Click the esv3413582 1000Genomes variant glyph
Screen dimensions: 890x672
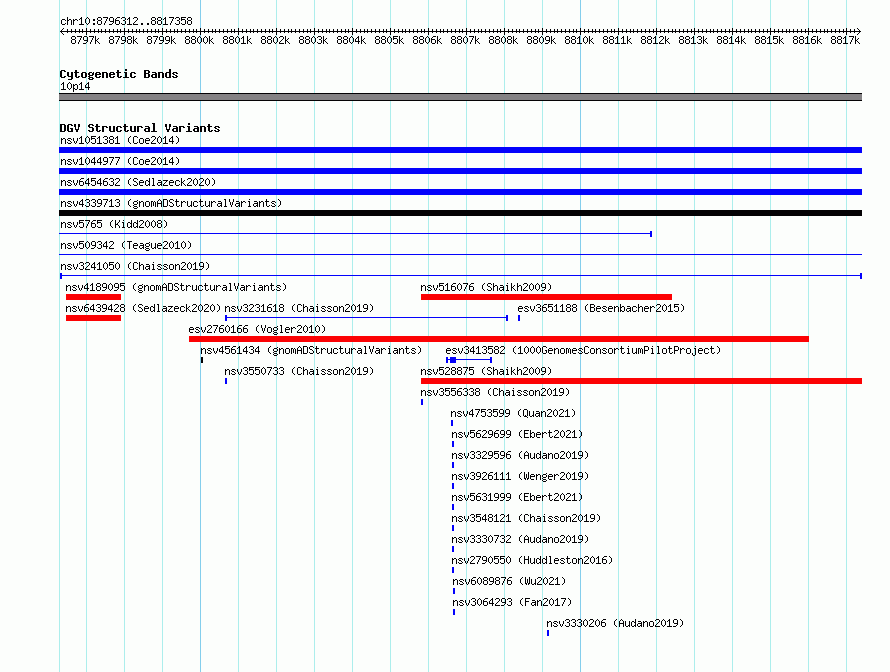point(469,360)
